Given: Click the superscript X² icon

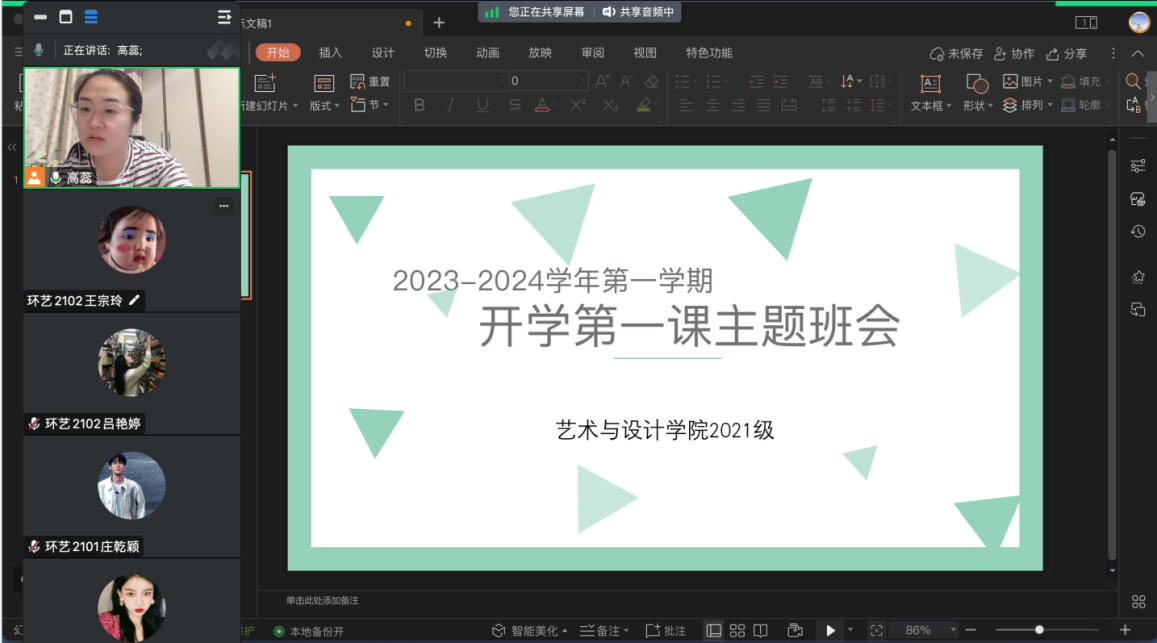Looking at the screenshot, I should point(577,105).
